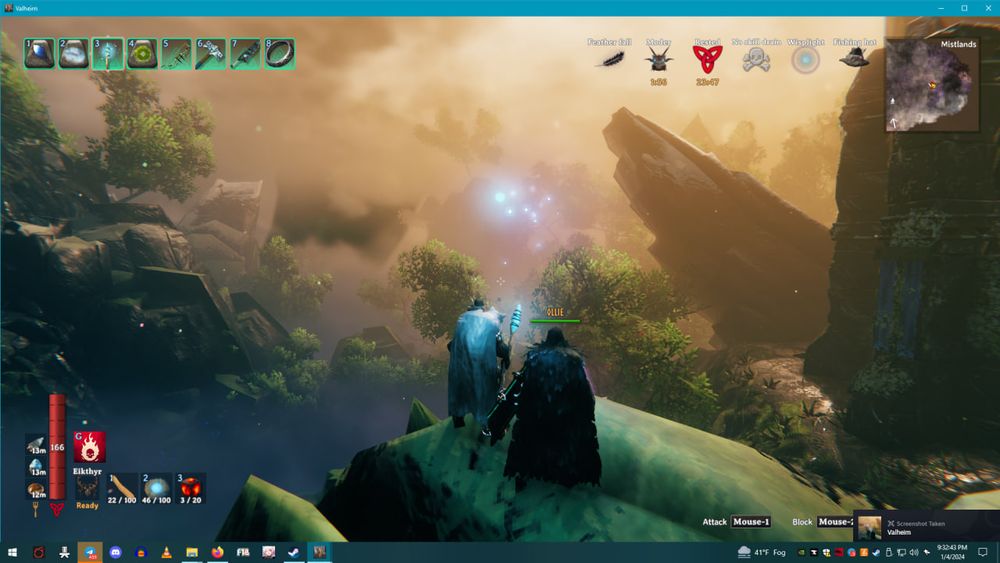Select hotbar slot 4 green rune item

pyautogui.click(x=142, y=54)
